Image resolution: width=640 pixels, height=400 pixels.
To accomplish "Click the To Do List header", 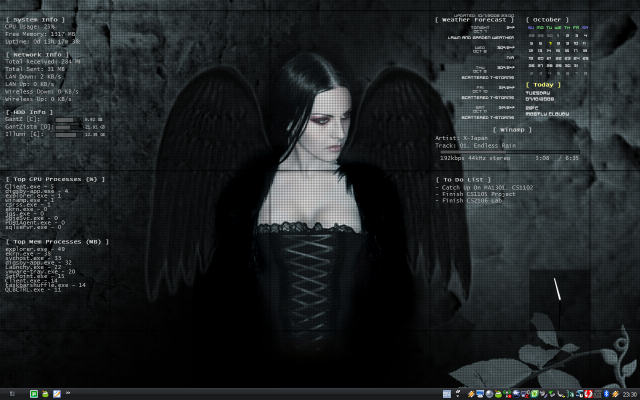I will [x=463, y=180].
